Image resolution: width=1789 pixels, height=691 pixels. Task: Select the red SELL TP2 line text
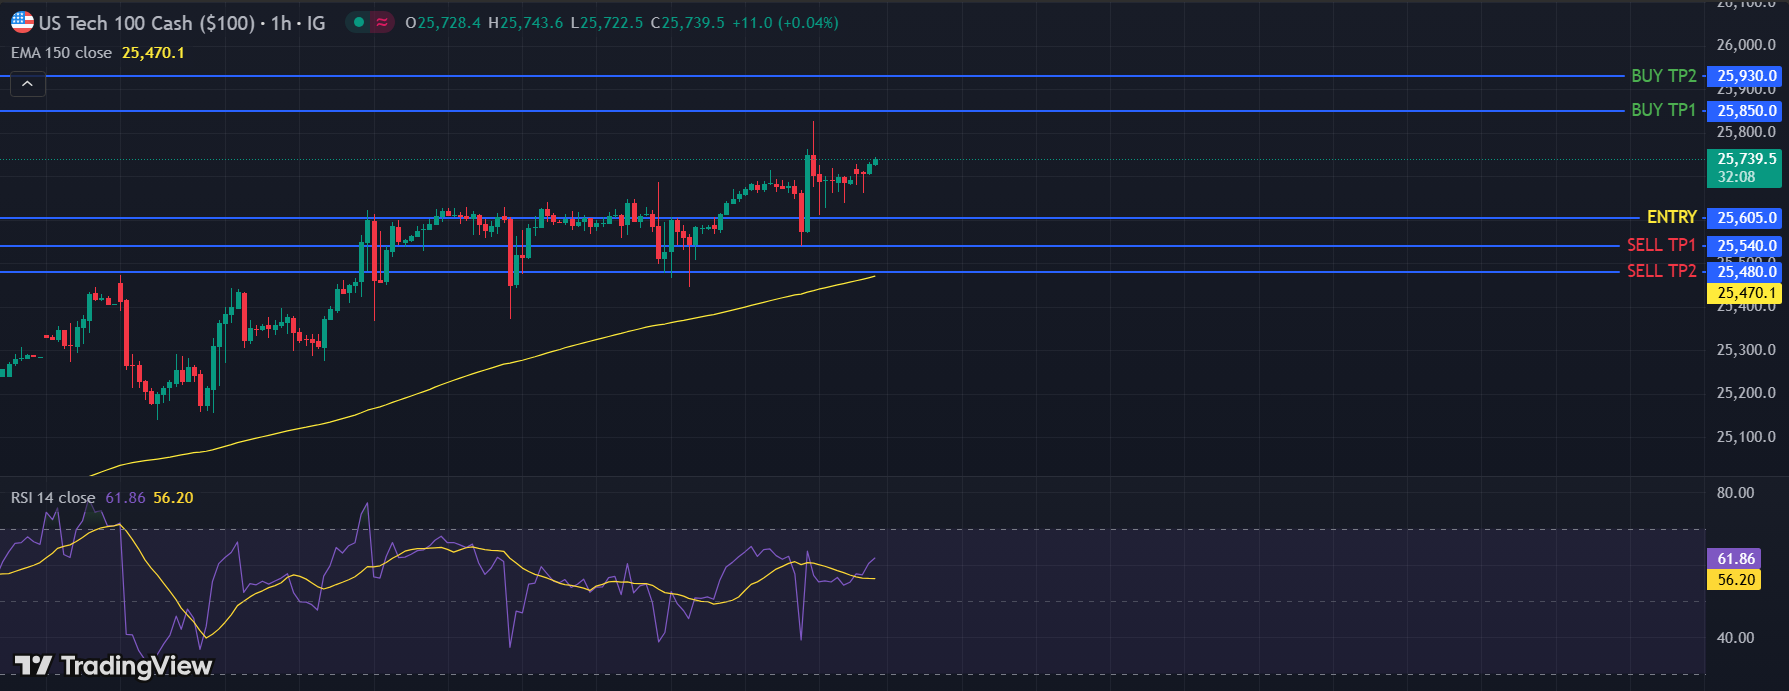click(1661, 271)
